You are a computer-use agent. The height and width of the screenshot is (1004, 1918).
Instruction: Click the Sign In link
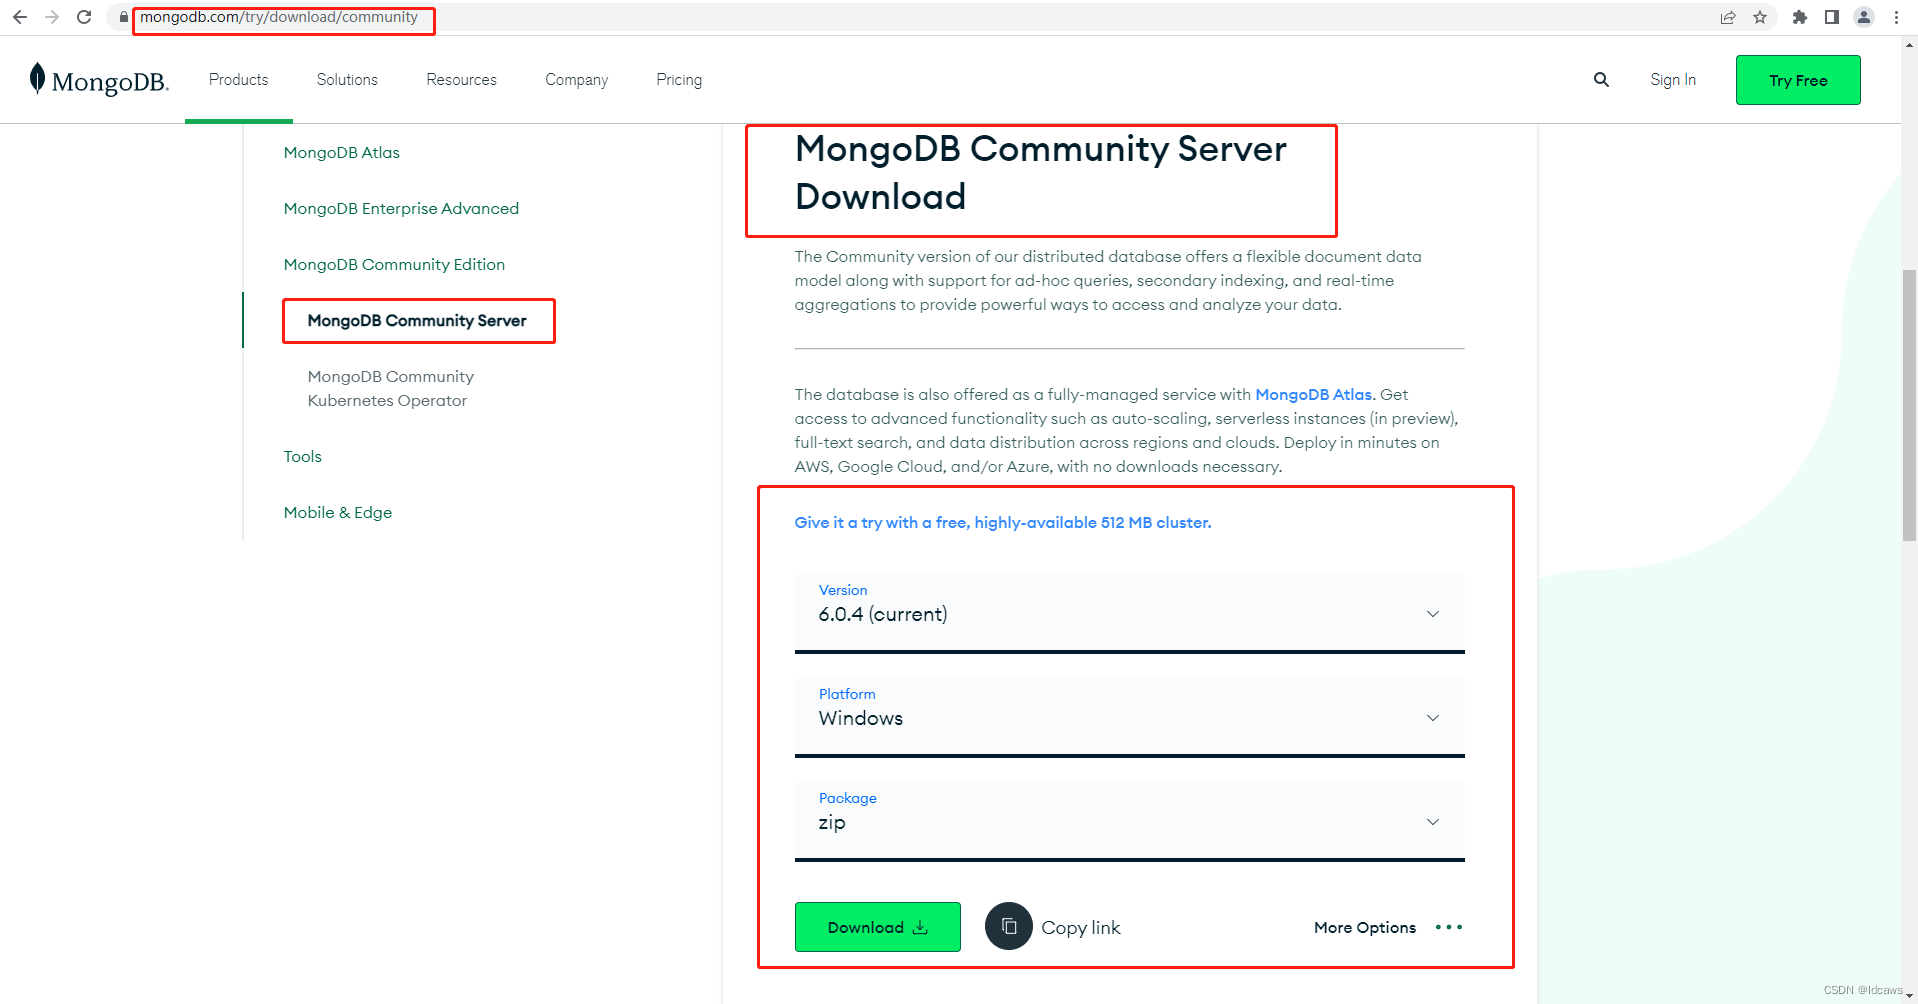click(x=1673, y=80)
